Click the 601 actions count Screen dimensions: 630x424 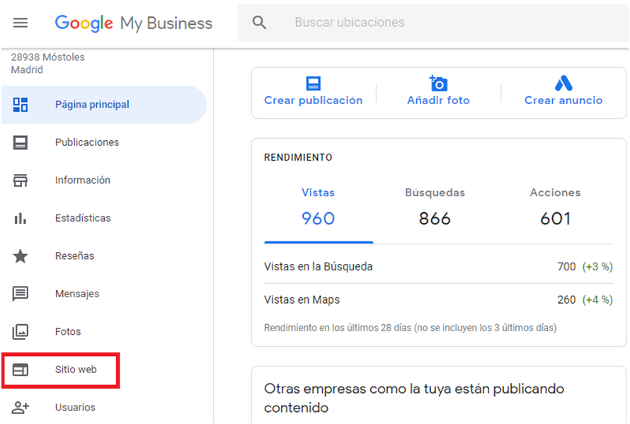point(555,219)
